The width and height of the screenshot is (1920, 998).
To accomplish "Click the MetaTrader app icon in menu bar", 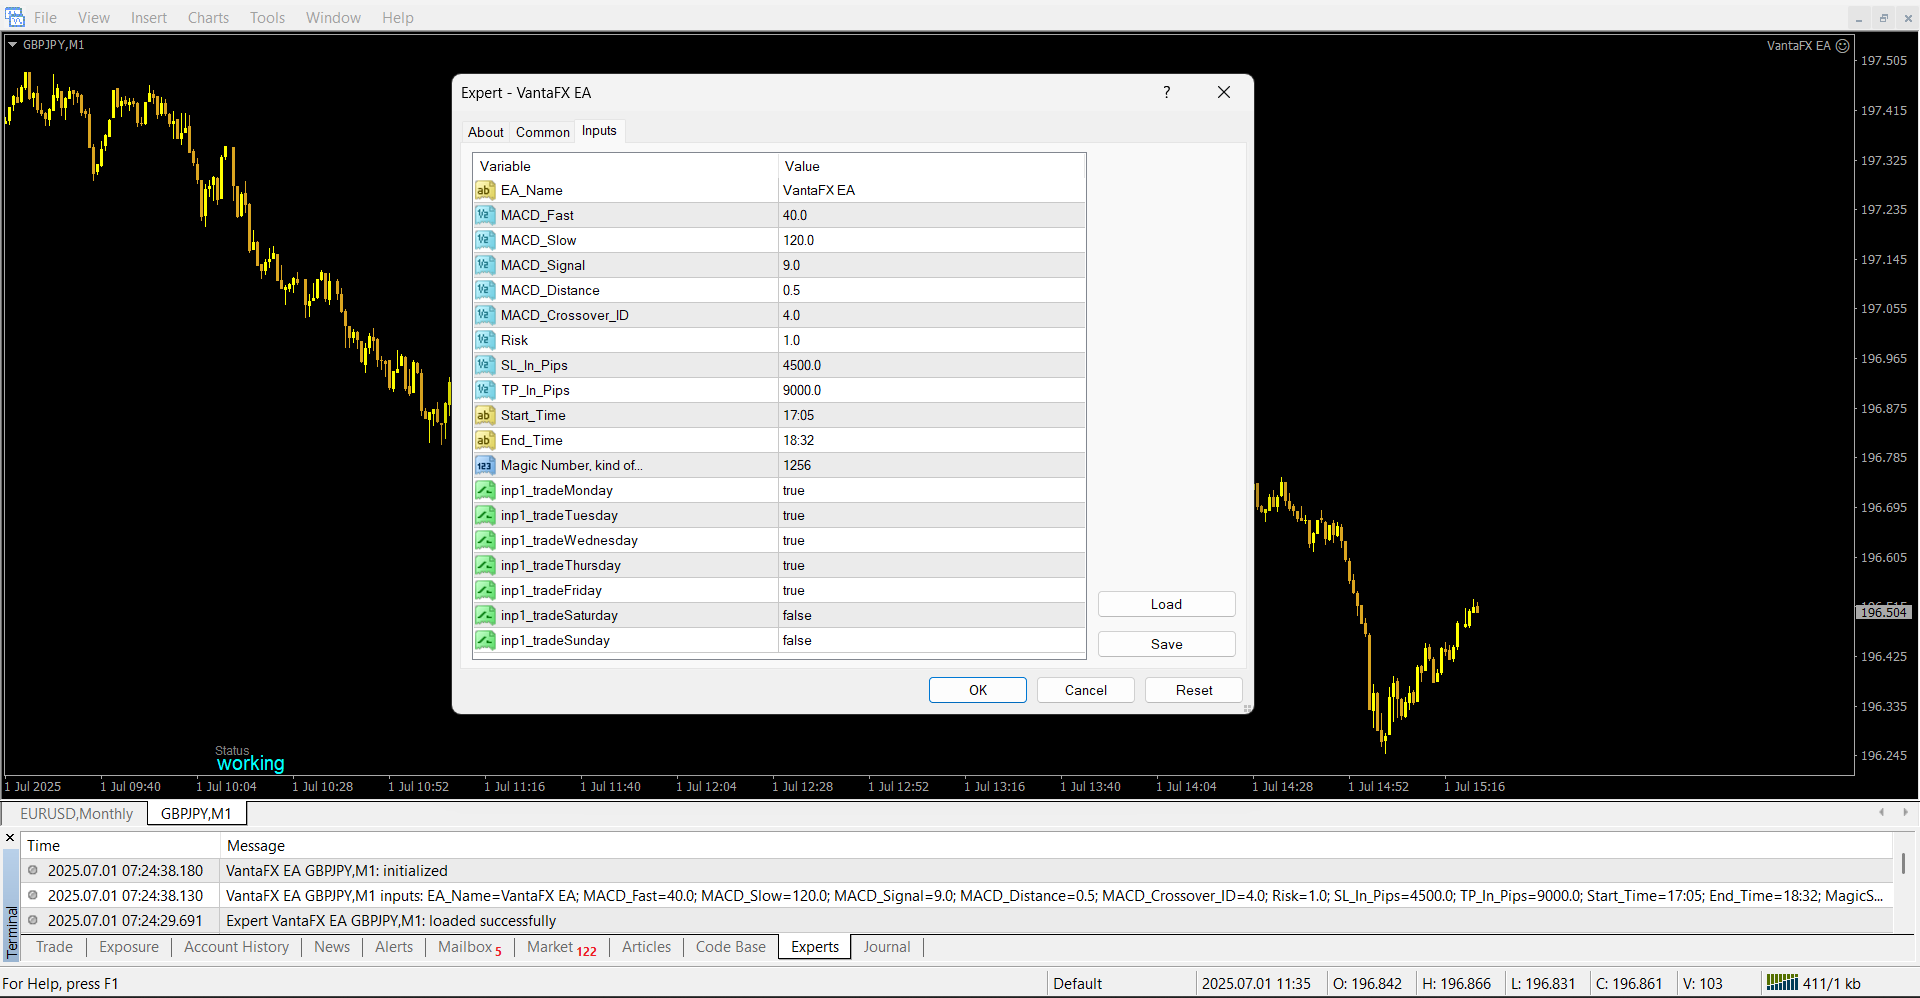I will (15, 17).
